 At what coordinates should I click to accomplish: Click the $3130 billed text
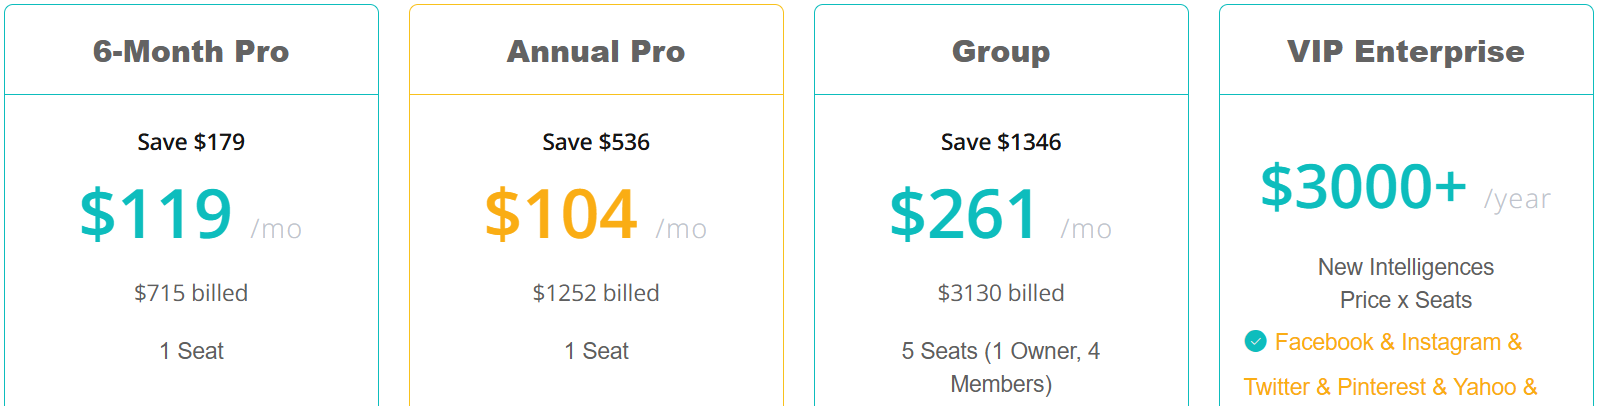tap(1001, 293)
